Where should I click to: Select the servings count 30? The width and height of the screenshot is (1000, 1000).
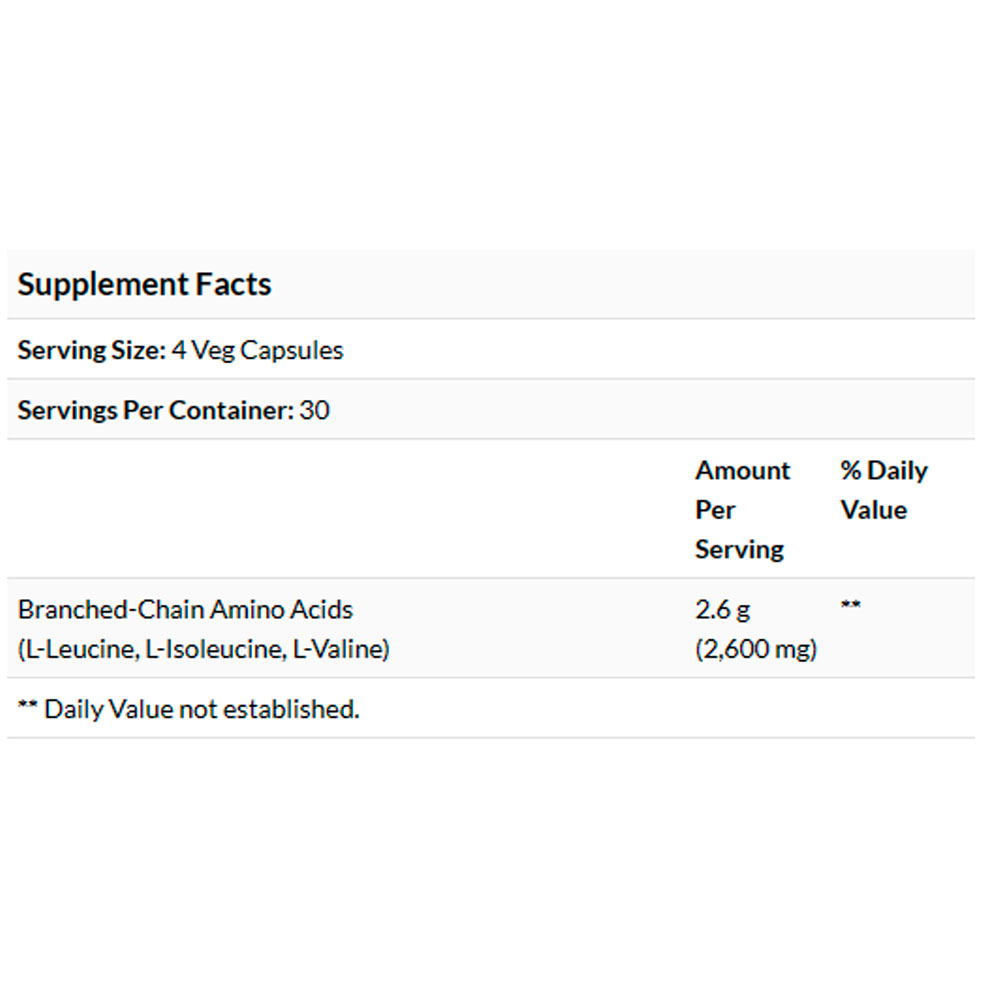pyautogui.click(x=314, y=410)
